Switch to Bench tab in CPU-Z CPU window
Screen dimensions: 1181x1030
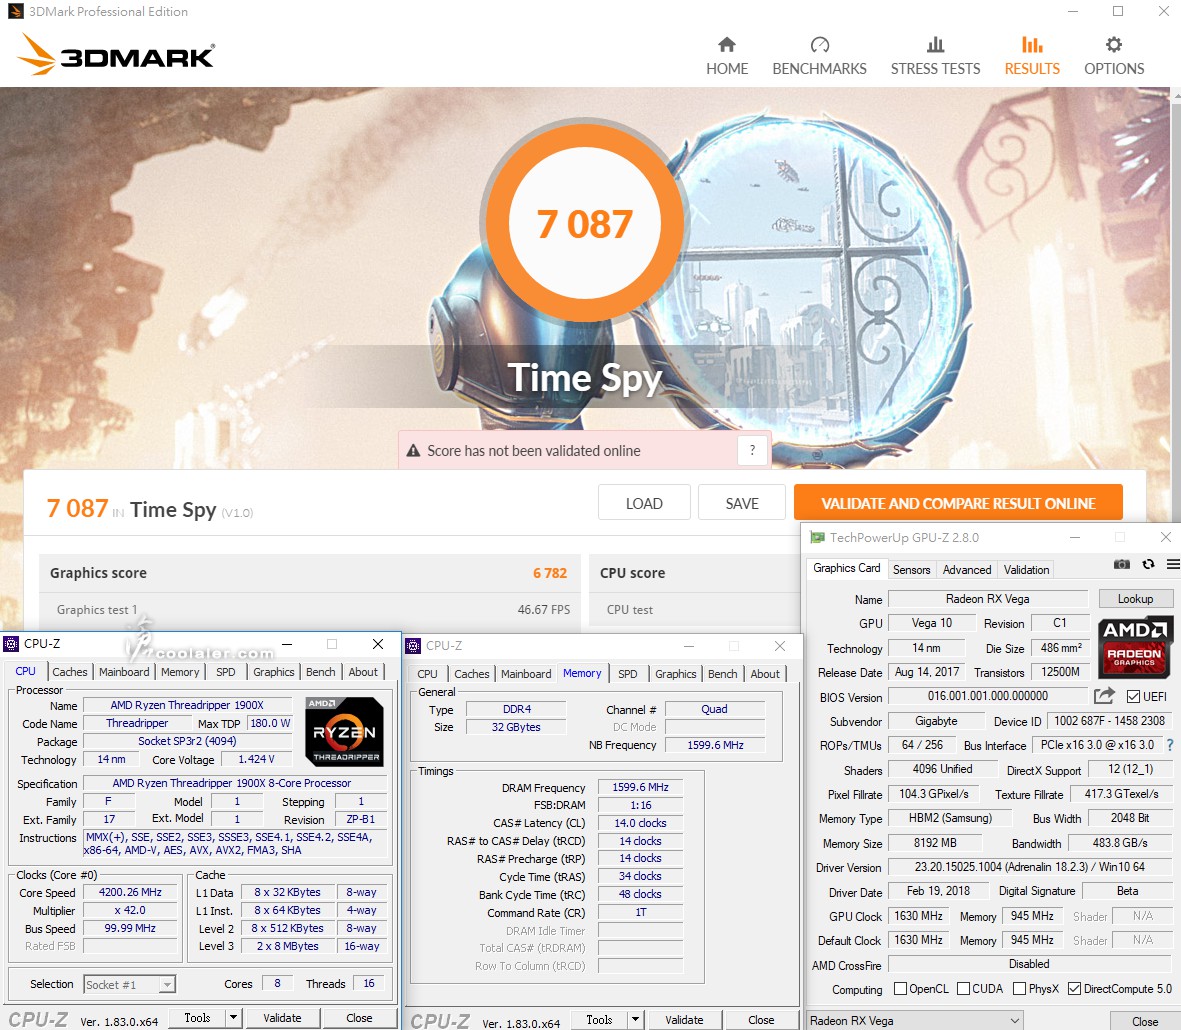(321, 672)
